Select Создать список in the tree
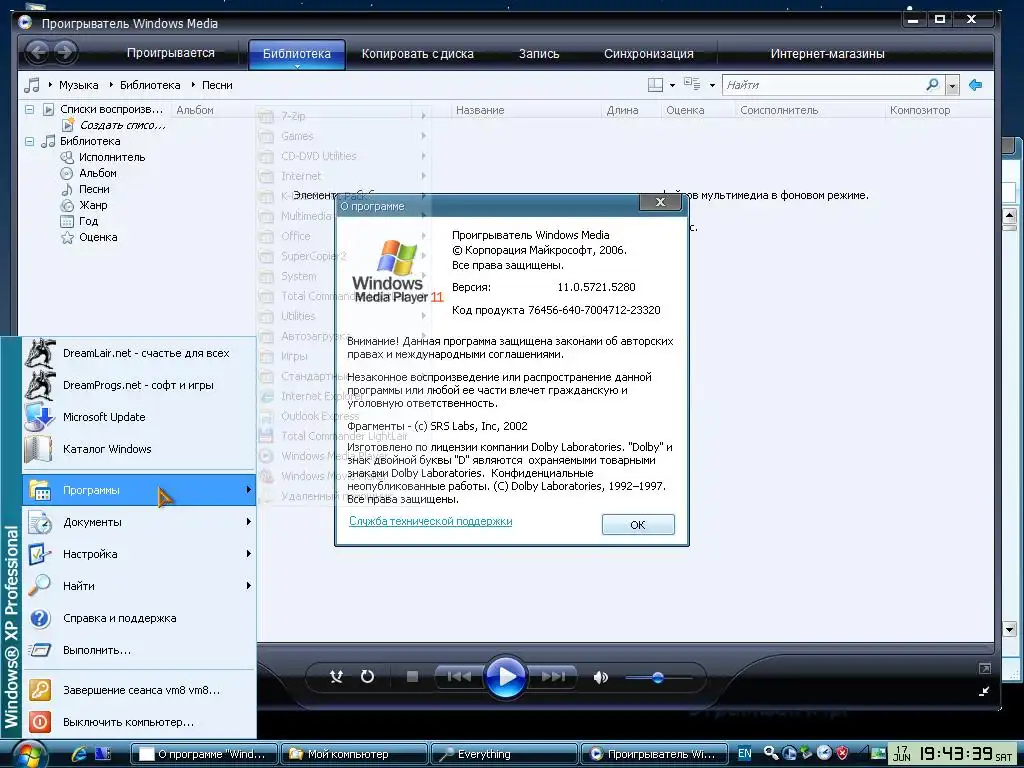The width and height of the screenshot is (1024, 768). [x=122, y=125]
